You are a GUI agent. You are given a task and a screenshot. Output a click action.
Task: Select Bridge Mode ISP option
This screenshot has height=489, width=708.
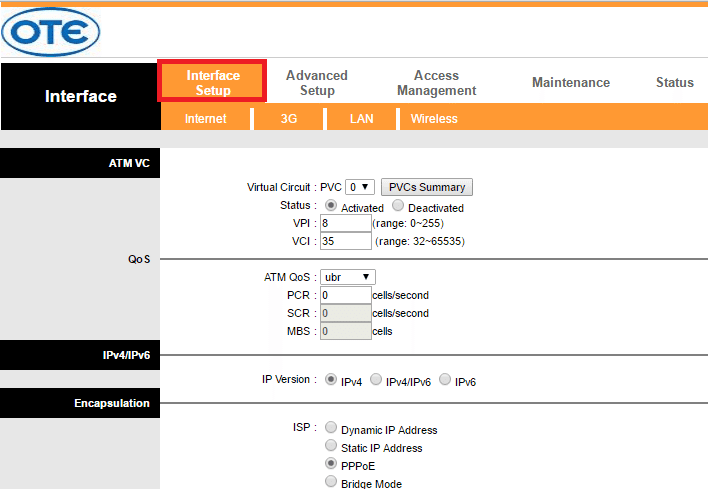pyautogui.click(x=331, y=483)
